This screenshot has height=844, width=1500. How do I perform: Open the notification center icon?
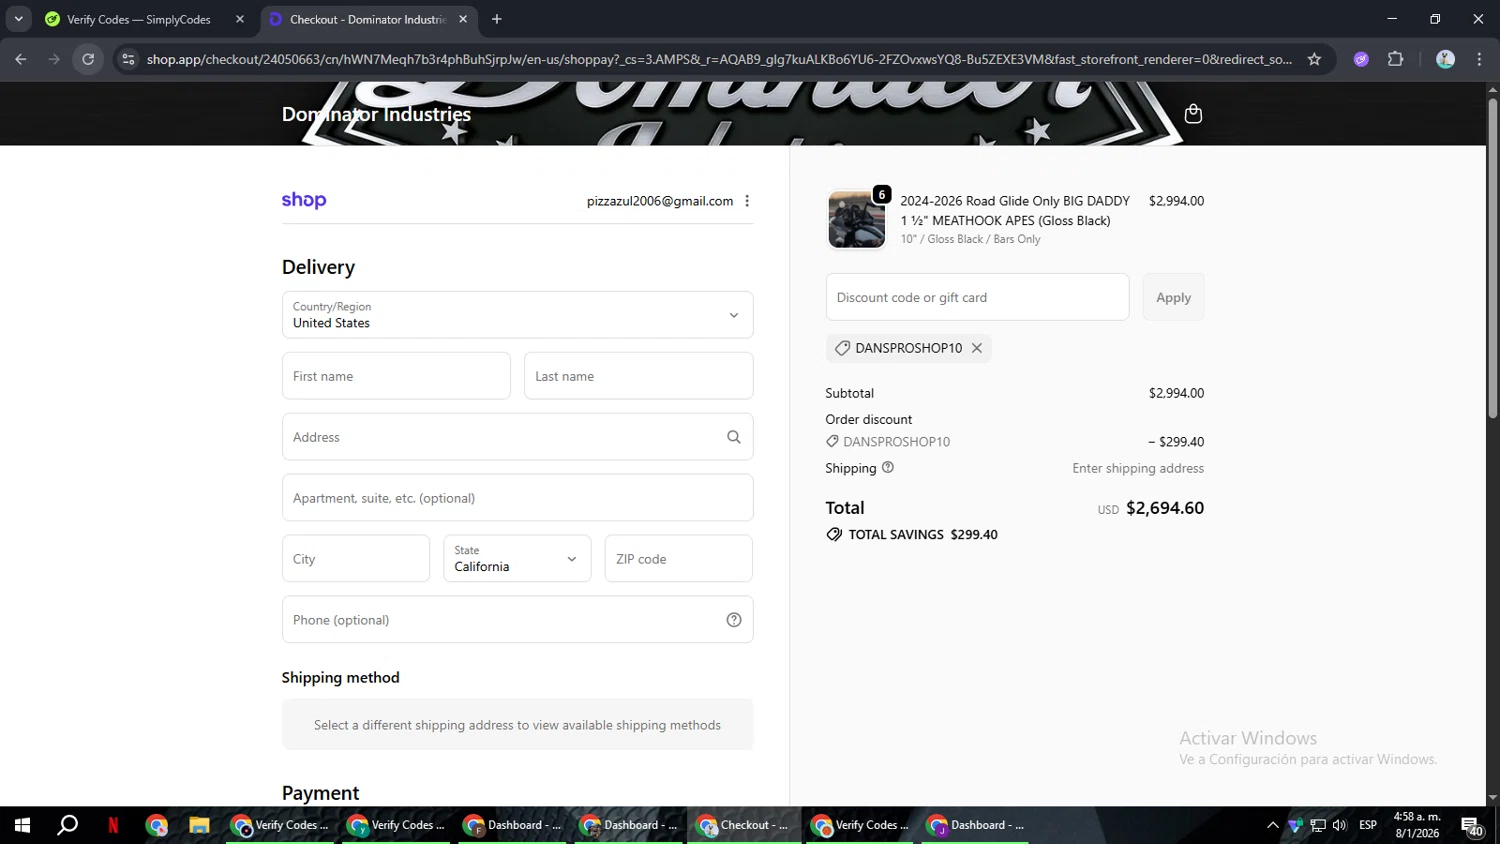(x=1472, y=826)
